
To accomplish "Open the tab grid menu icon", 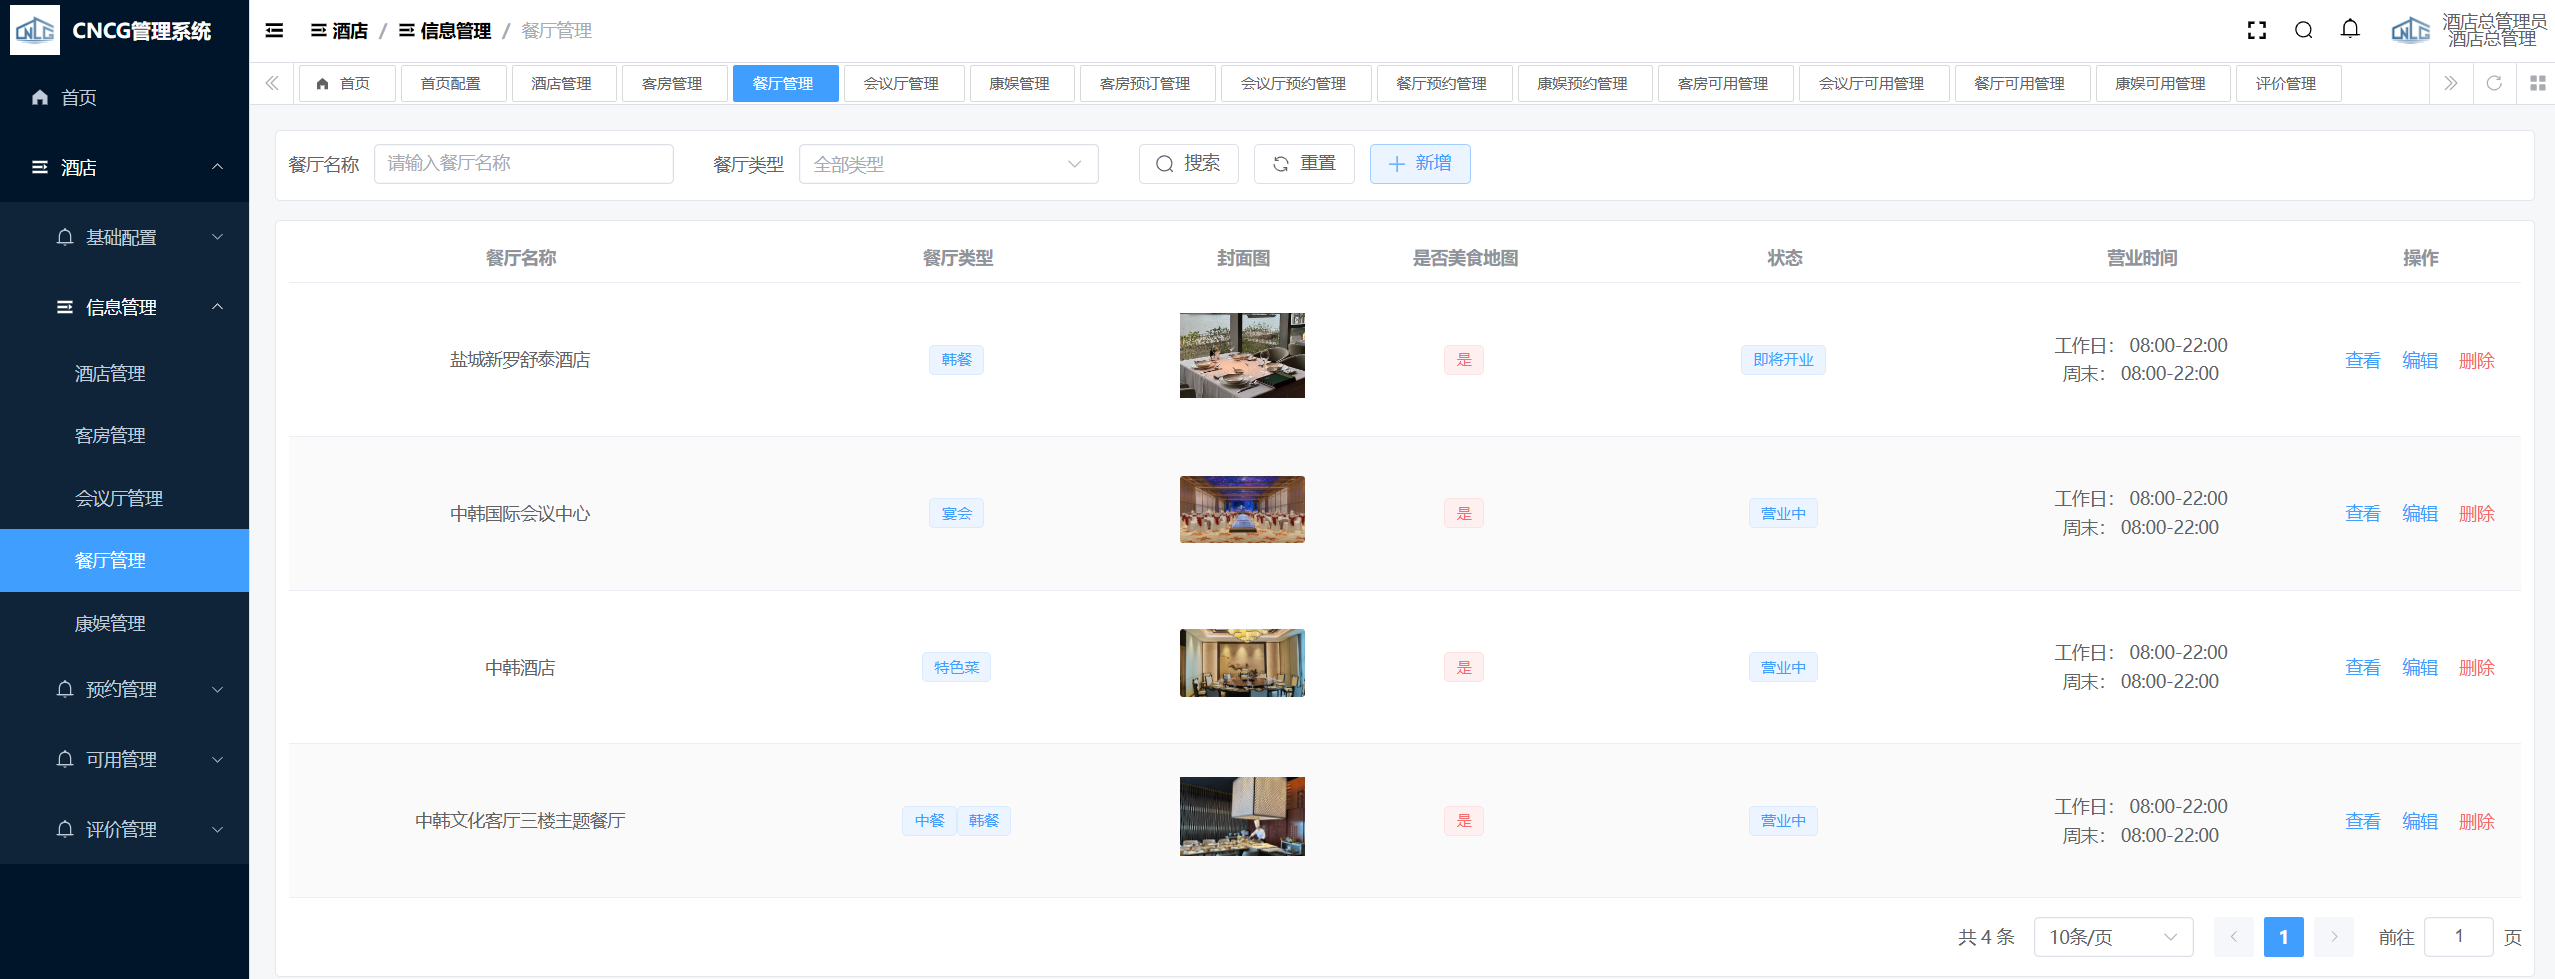I will [x=2537, y=84].
